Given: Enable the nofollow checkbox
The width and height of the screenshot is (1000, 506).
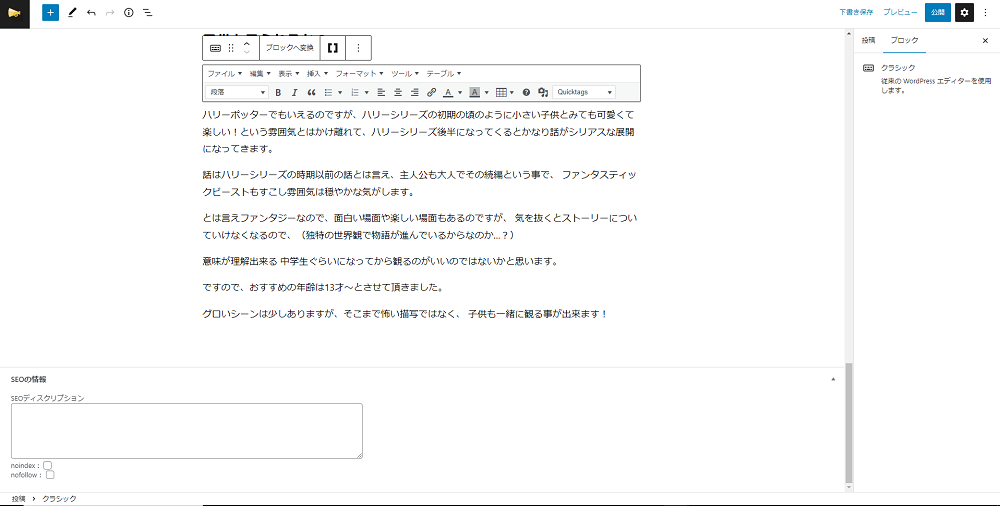Looking at the screenshot, I should [50, 475].
